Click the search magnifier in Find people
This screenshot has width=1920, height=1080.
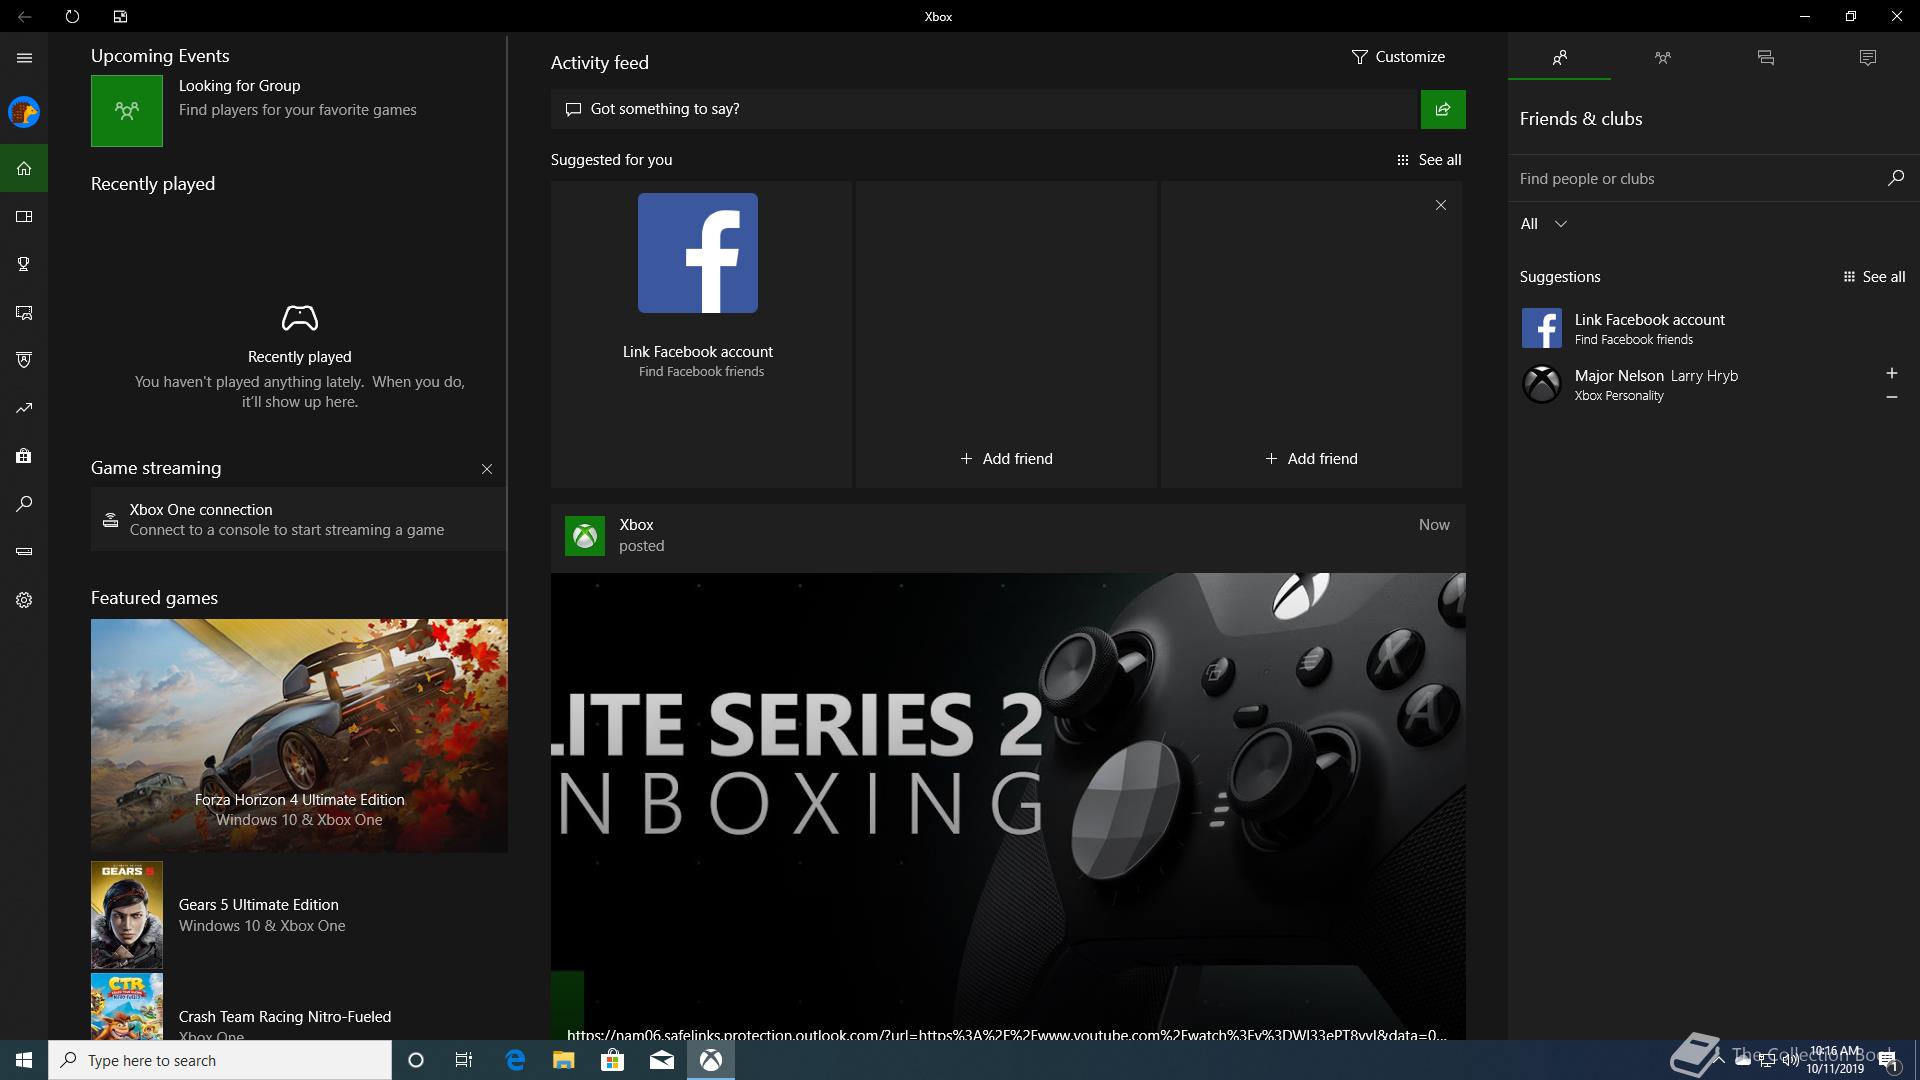[1895, 178]
